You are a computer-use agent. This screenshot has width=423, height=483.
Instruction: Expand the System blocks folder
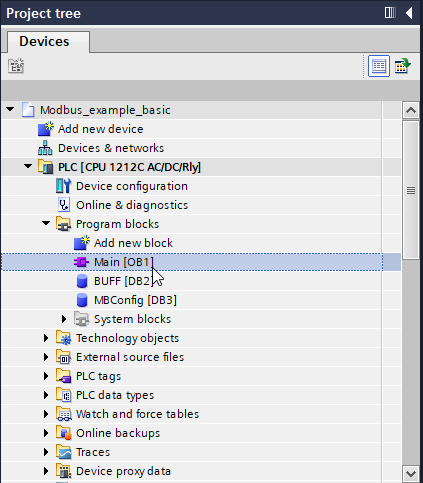coord(64,319)
